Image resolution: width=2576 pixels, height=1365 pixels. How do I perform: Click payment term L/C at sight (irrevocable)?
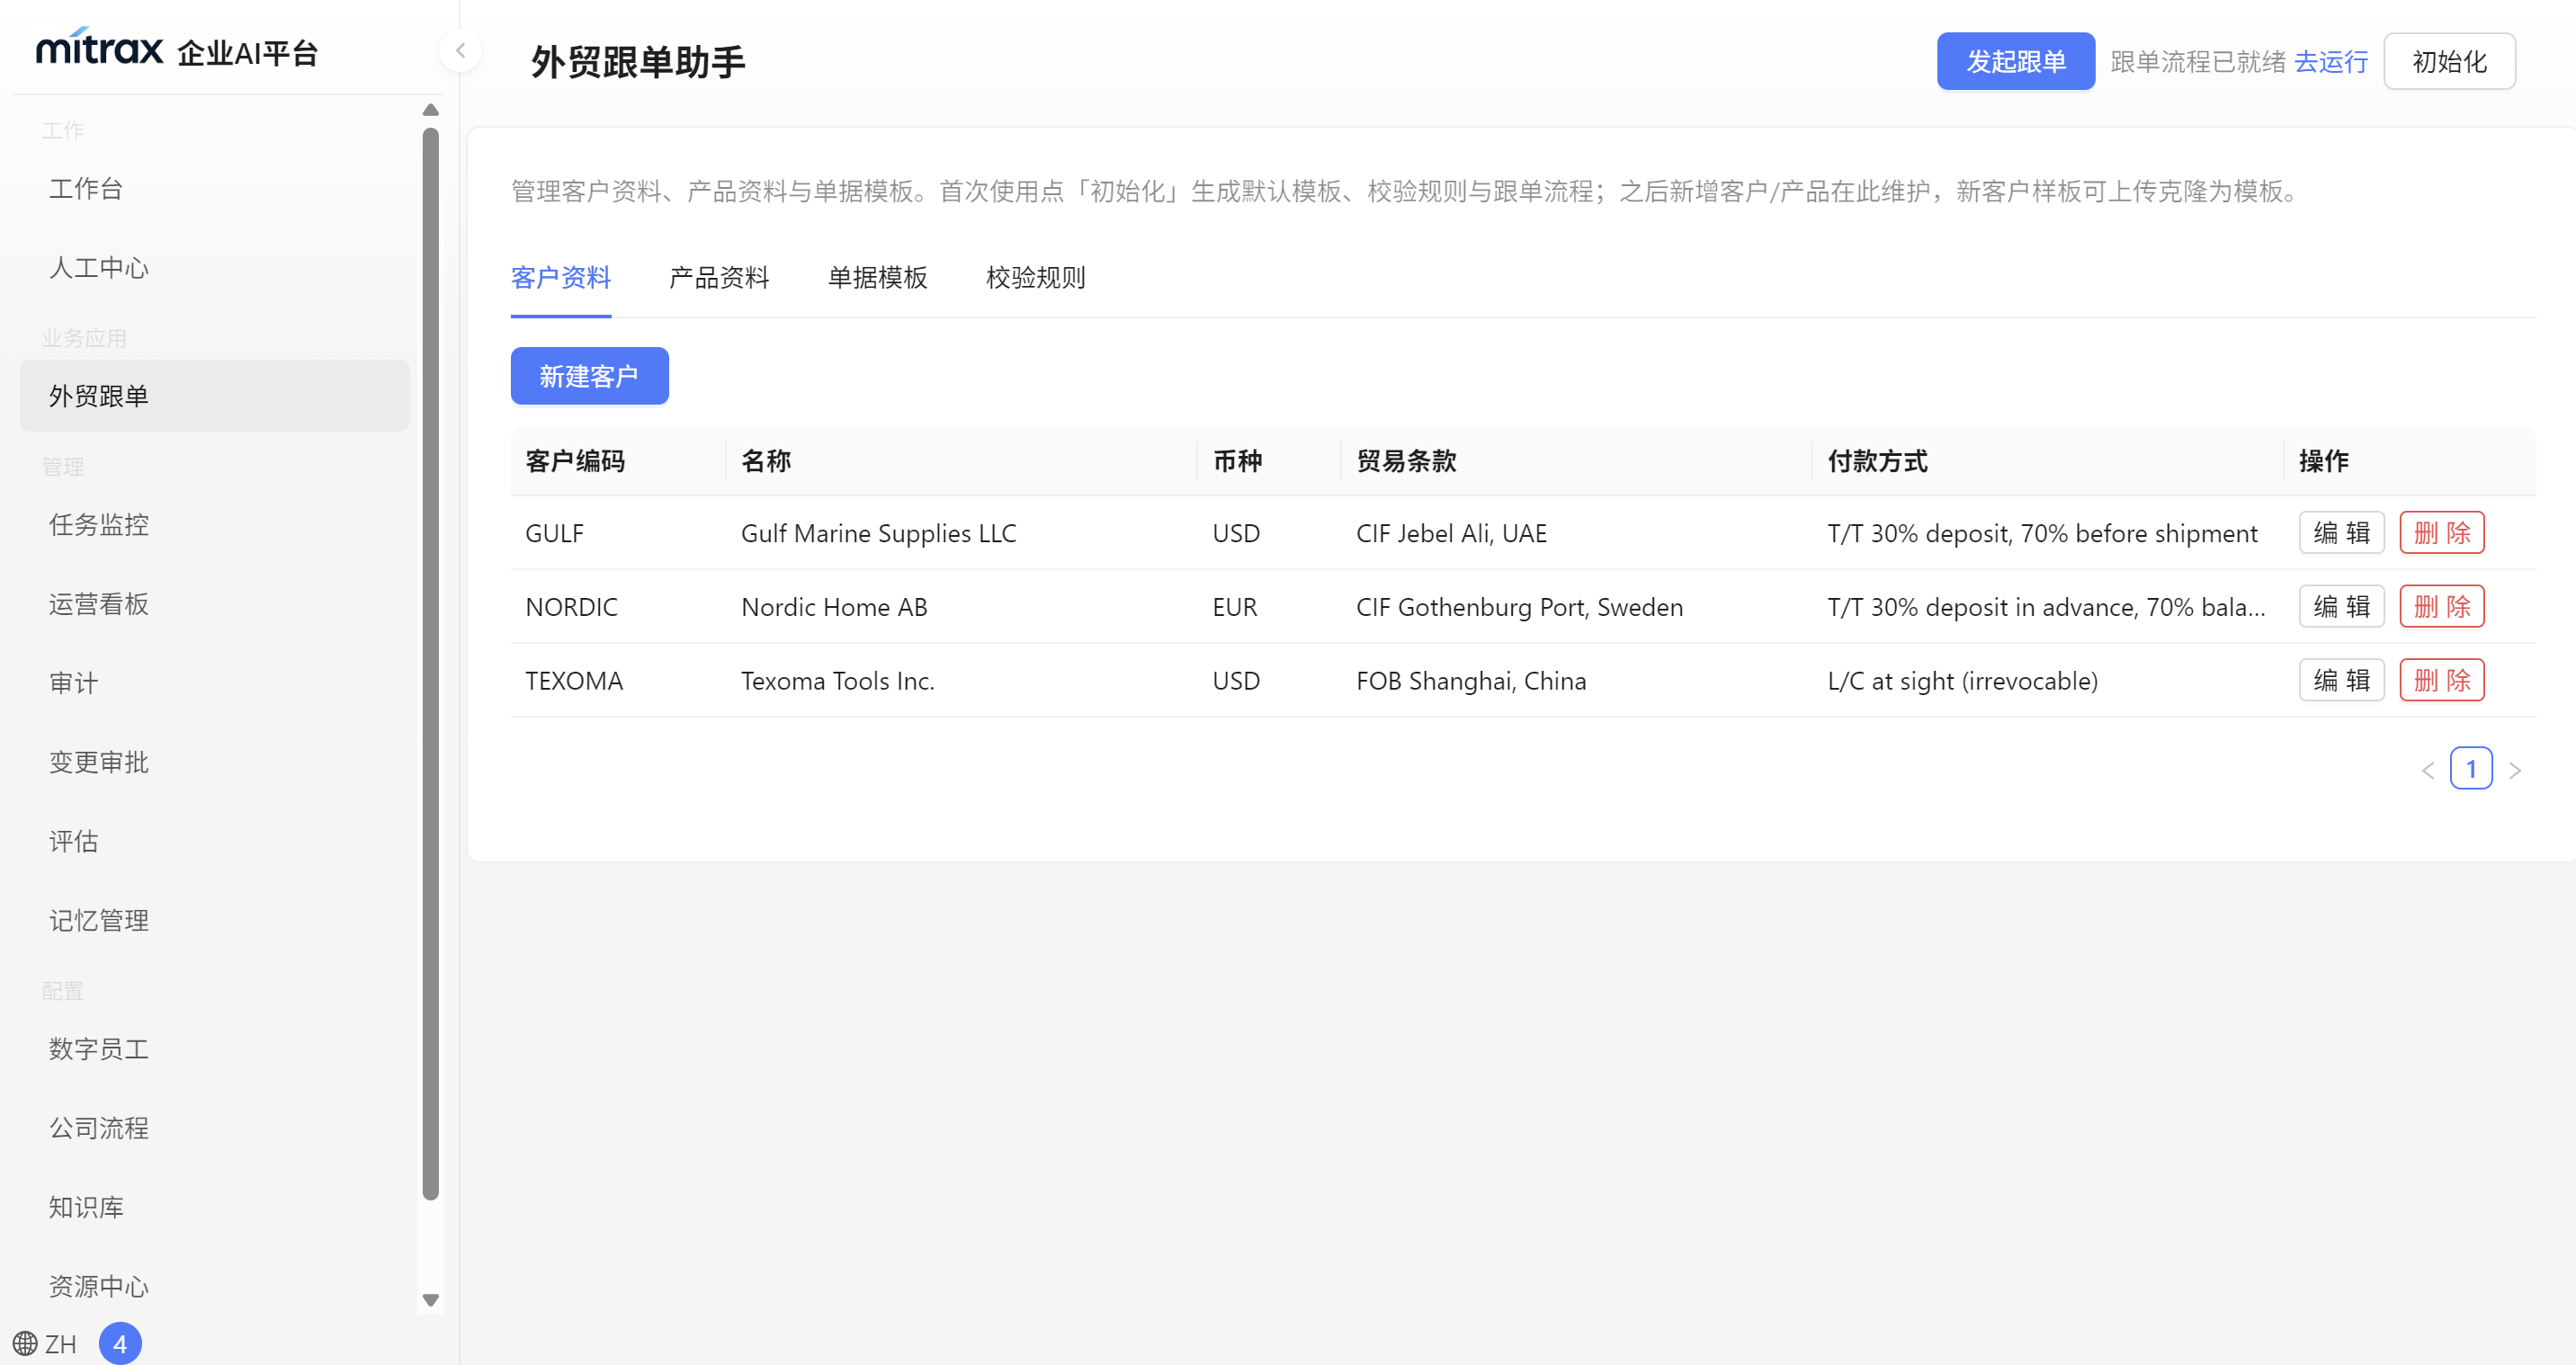[1962, 681]
